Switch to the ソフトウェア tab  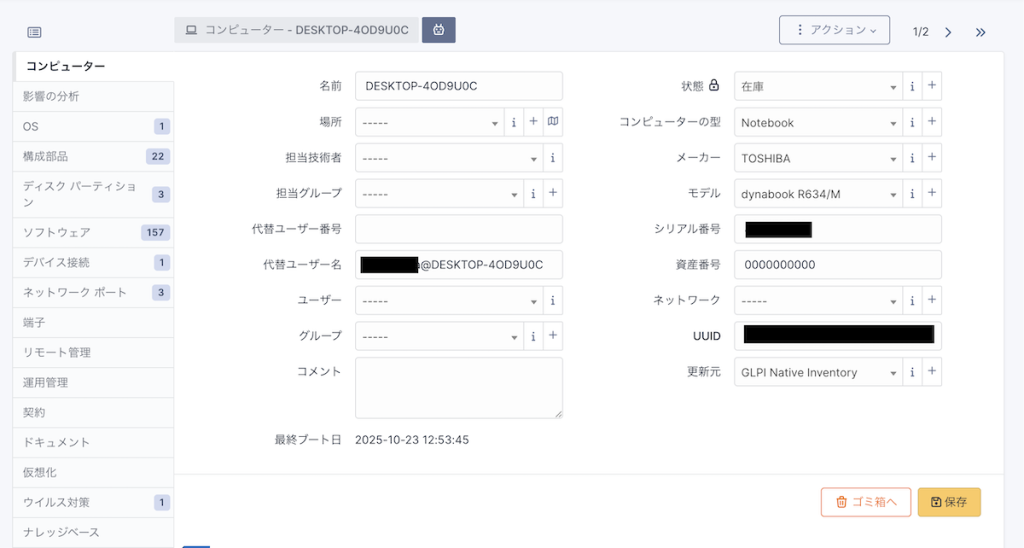tap(57, 233)
